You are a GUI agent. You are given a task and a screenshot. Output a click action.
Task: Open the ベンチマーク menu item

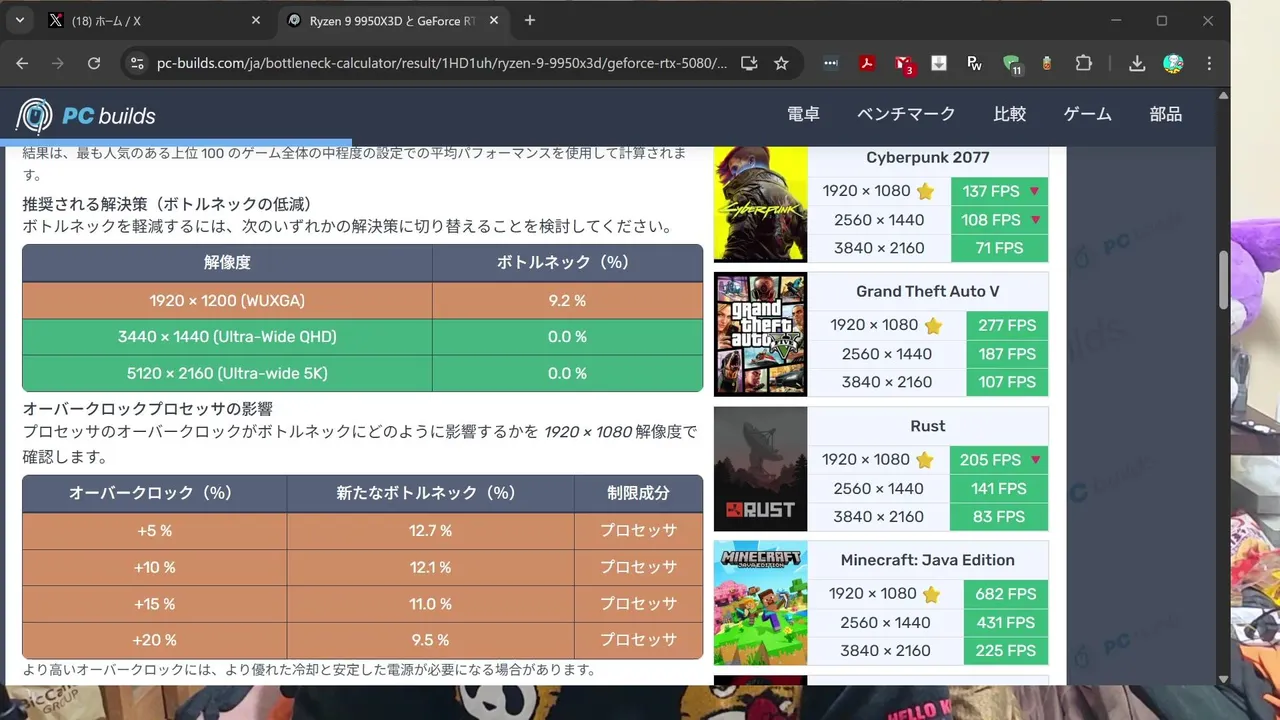point(906,114)
